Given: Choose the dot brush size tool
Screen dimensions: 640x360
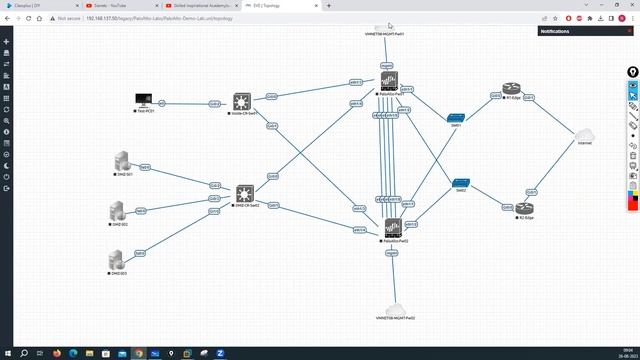Looking at the screenshot, I should click(633, 136).
